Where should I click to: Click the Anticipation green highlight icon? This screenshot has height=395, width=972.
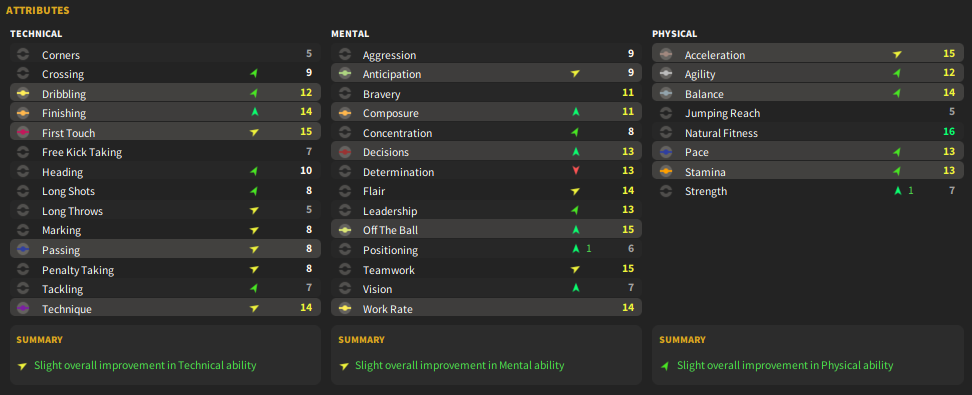click(345, 74)
